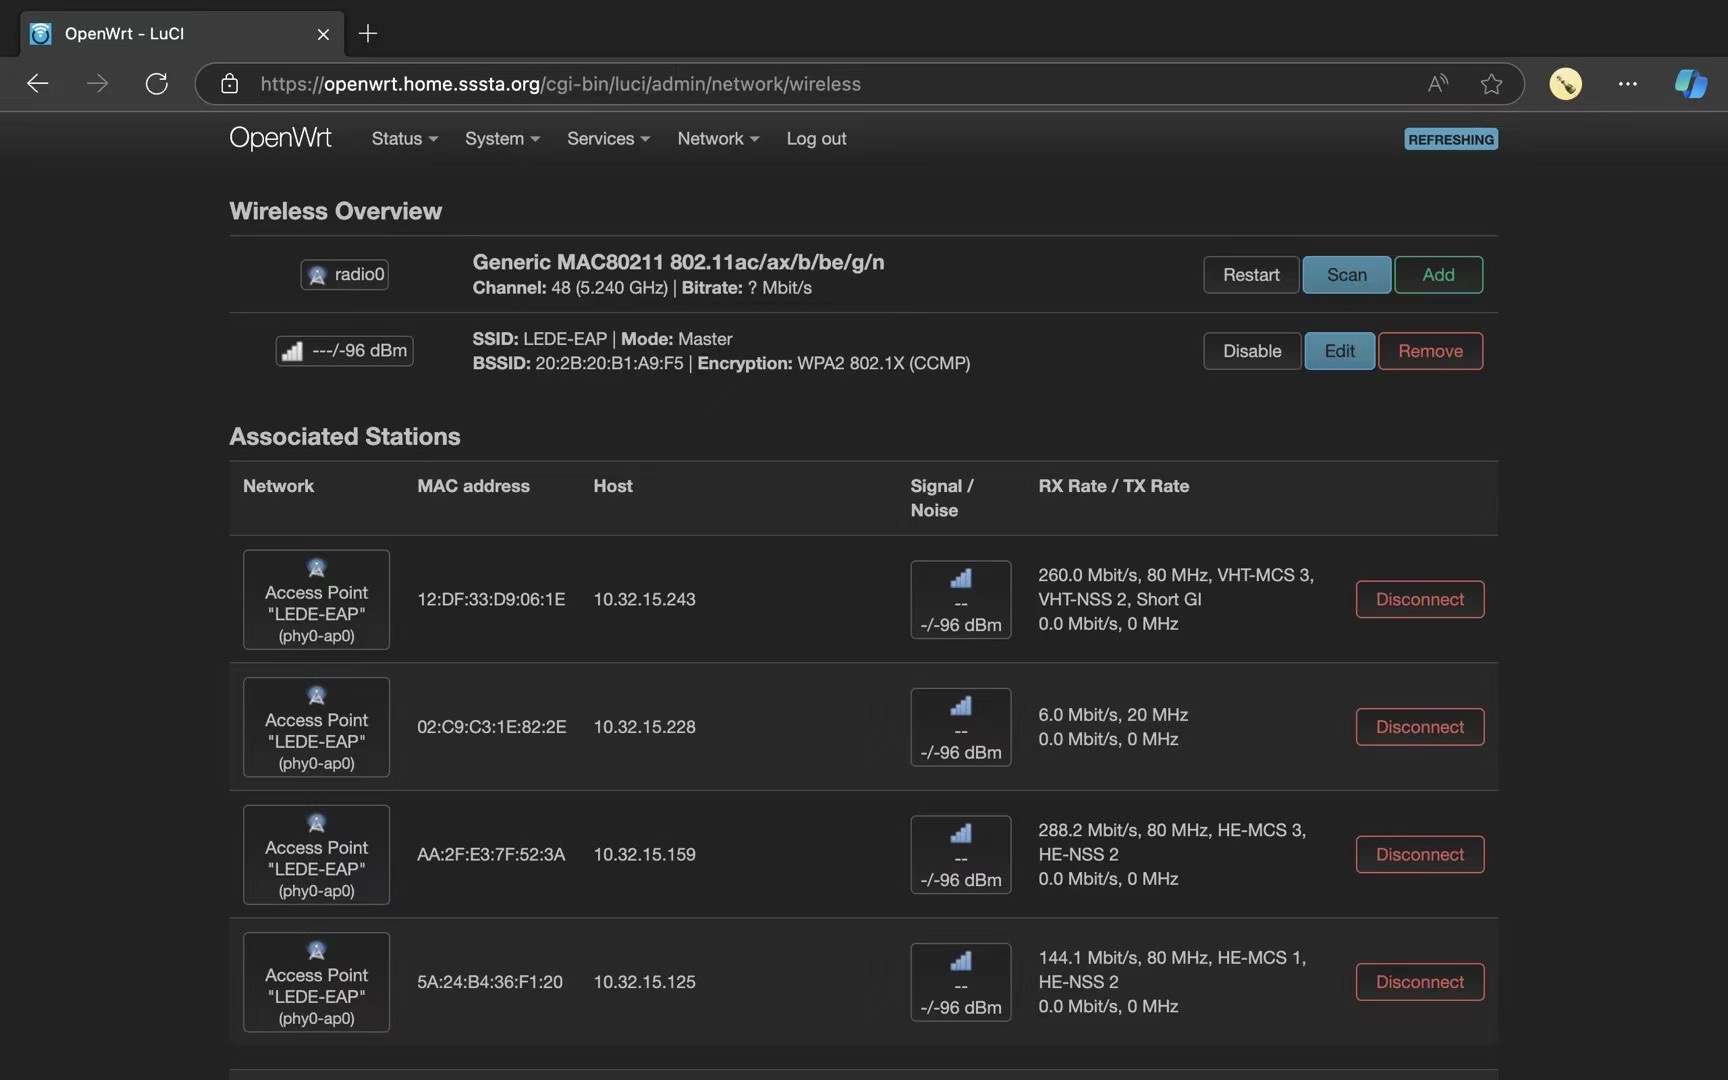Click Access Point badge for 02:C9:C3:1E:82:2E
1728x1080 pixels.
coord(316,727)
